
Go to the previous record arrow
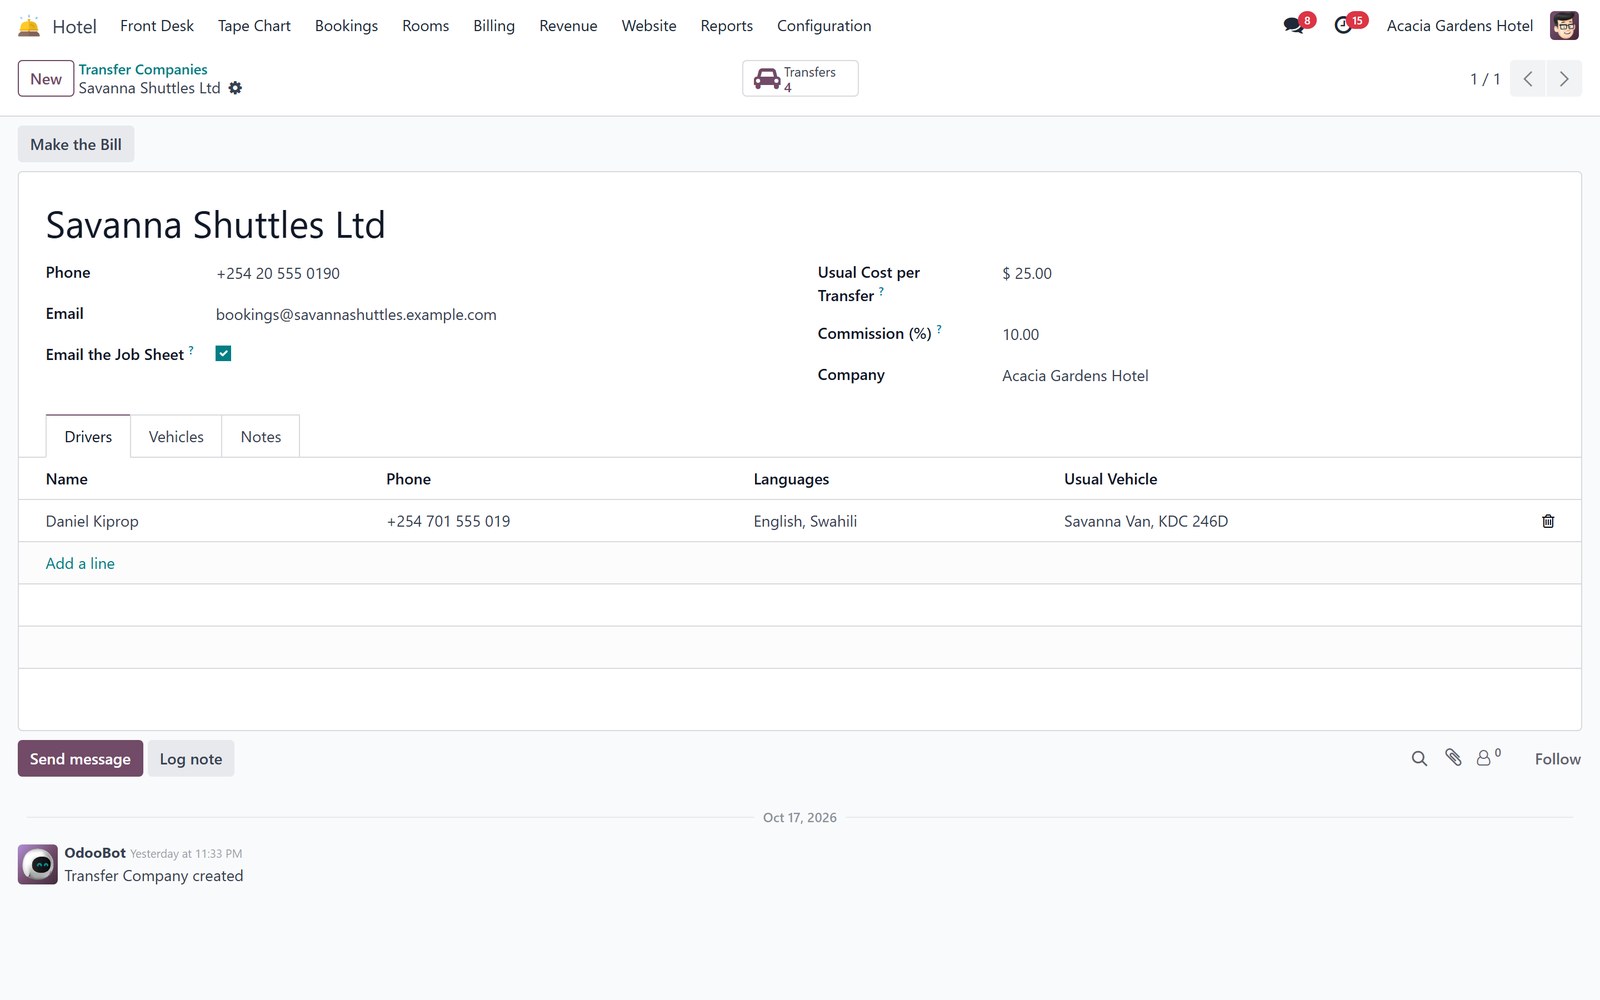[x=1528, y=79]
